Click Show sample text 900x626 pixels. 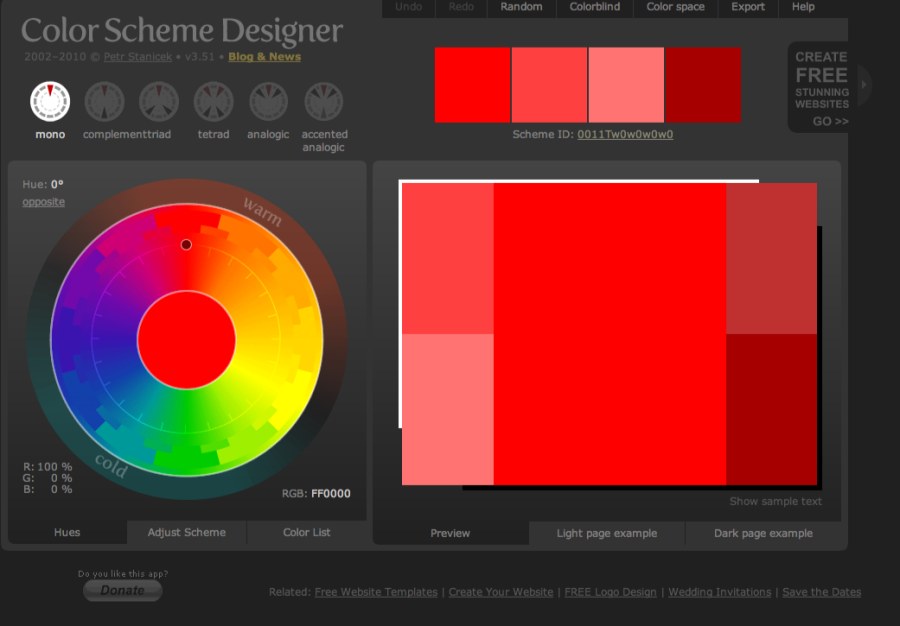pyautogui.click(x=775, y=501)
